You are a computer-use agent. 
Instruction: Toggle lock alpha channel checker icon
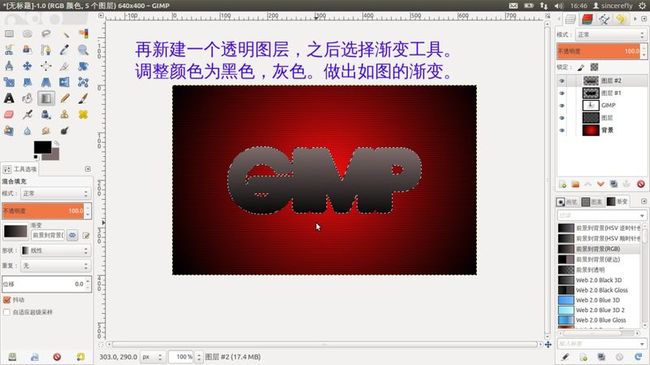pyautogui.click(x=594, y=67)
